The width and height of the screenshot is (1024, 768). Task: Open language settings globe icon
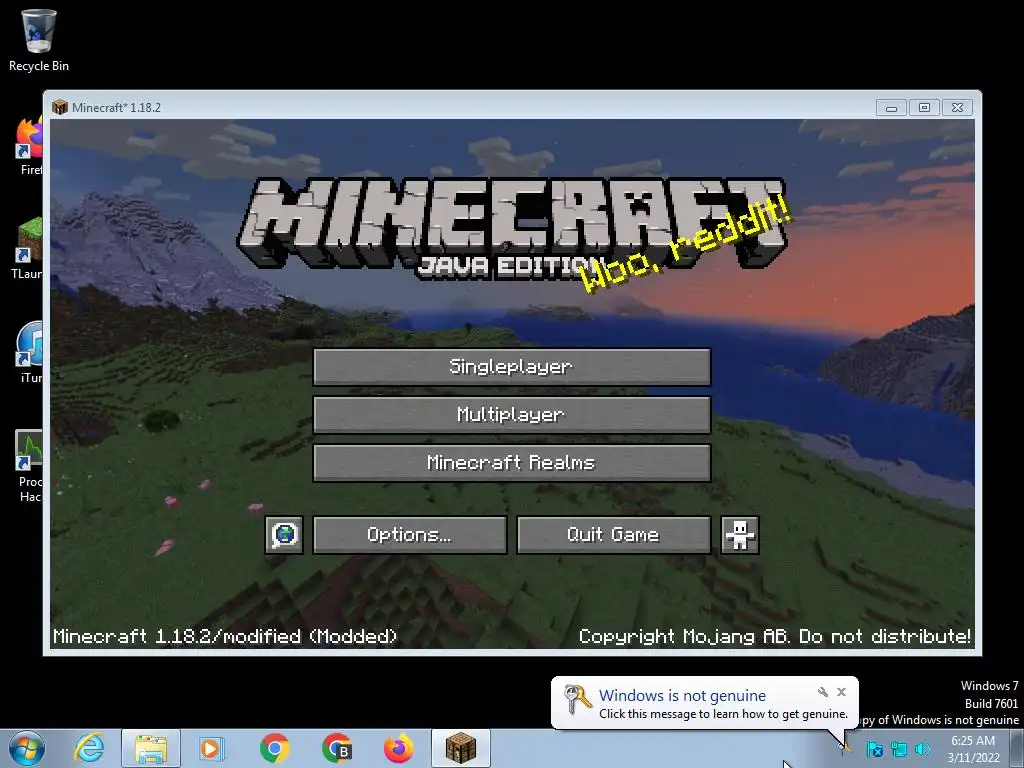(284, 535)
